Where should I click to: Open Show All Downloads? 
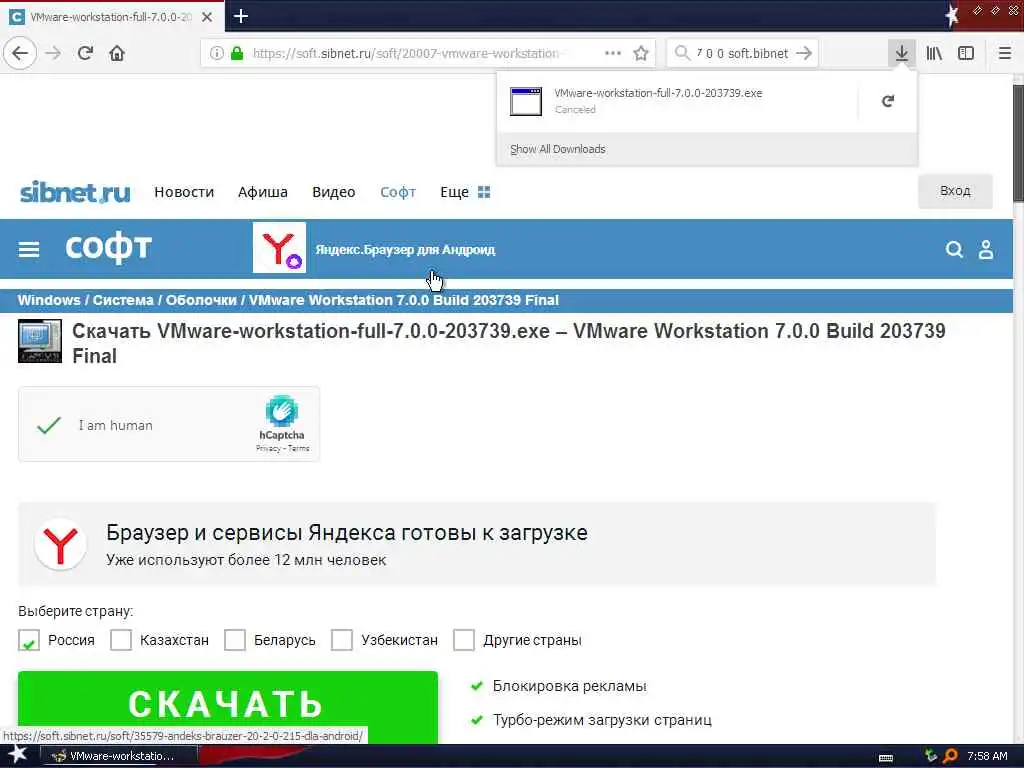(558, 149)
